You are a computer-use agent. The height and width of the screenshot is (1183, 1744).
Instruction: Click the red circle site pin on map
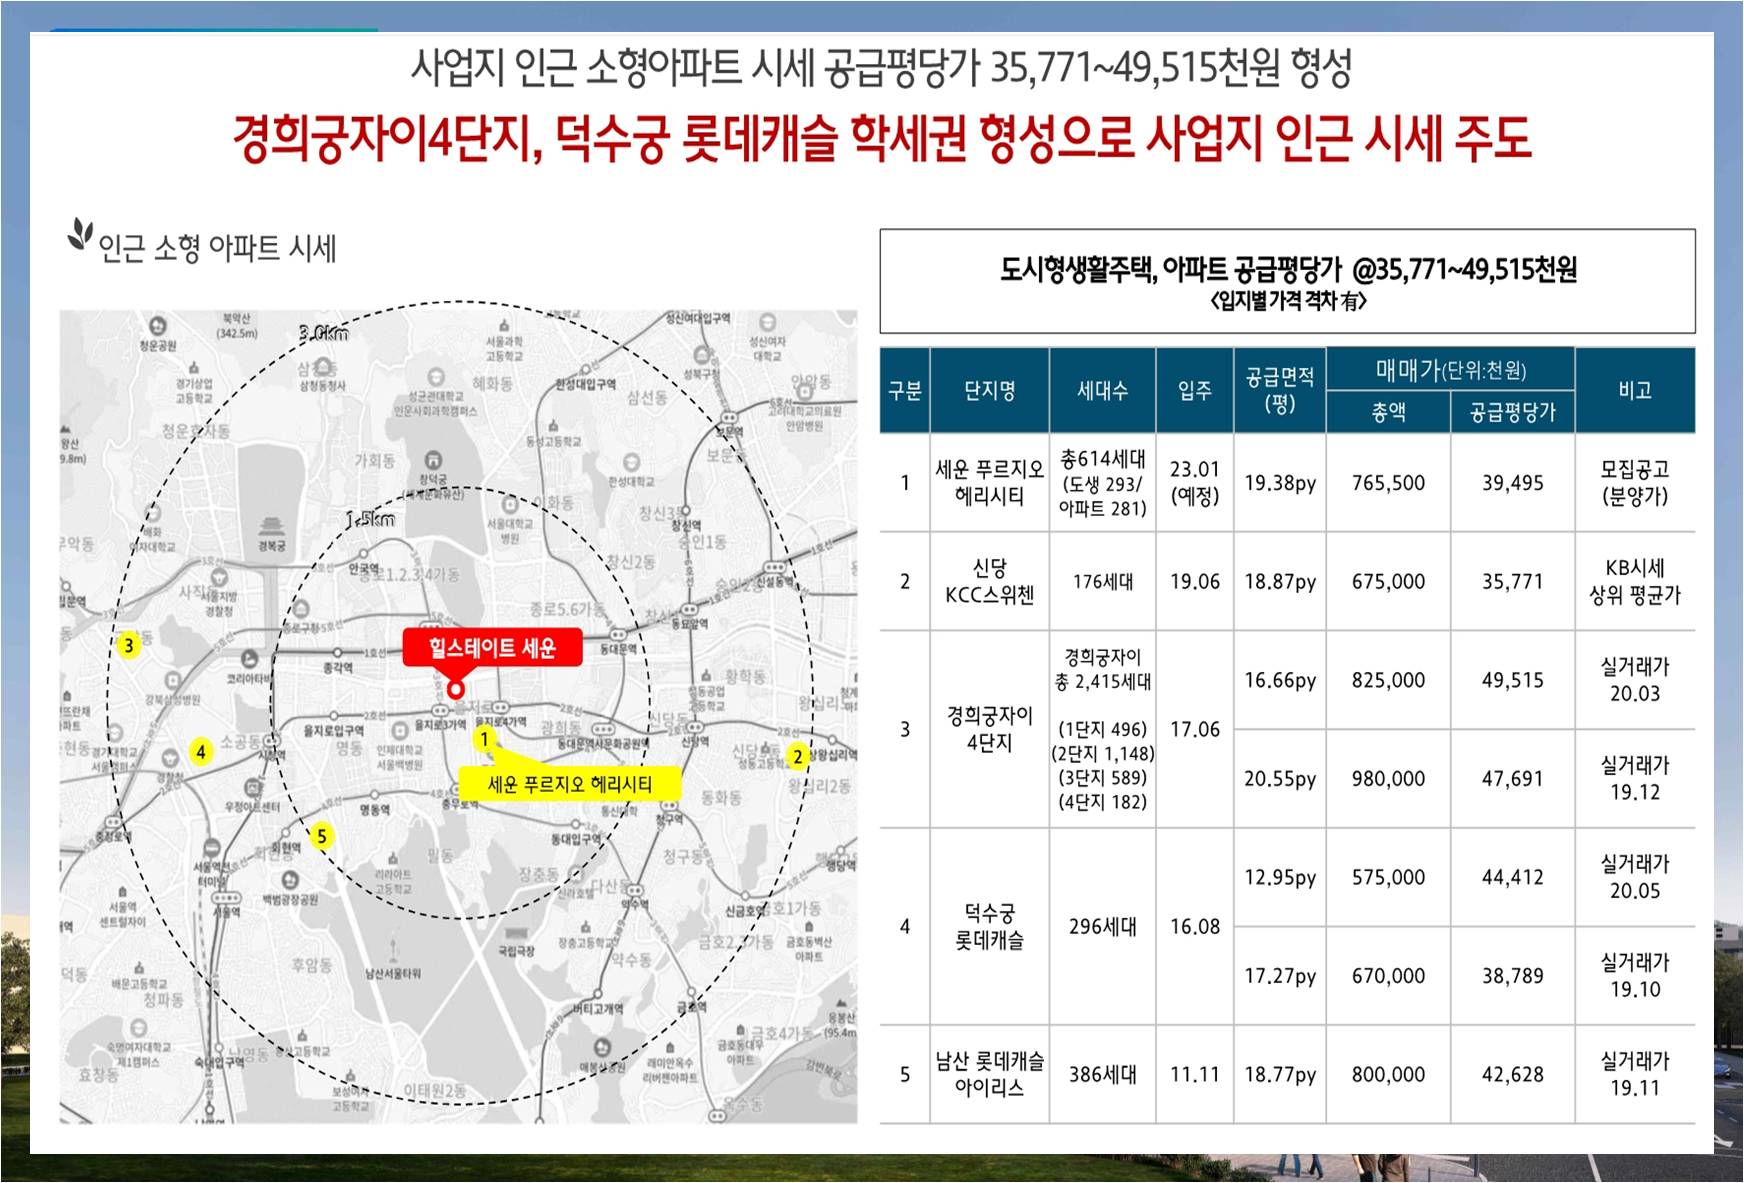click(456, 689)
